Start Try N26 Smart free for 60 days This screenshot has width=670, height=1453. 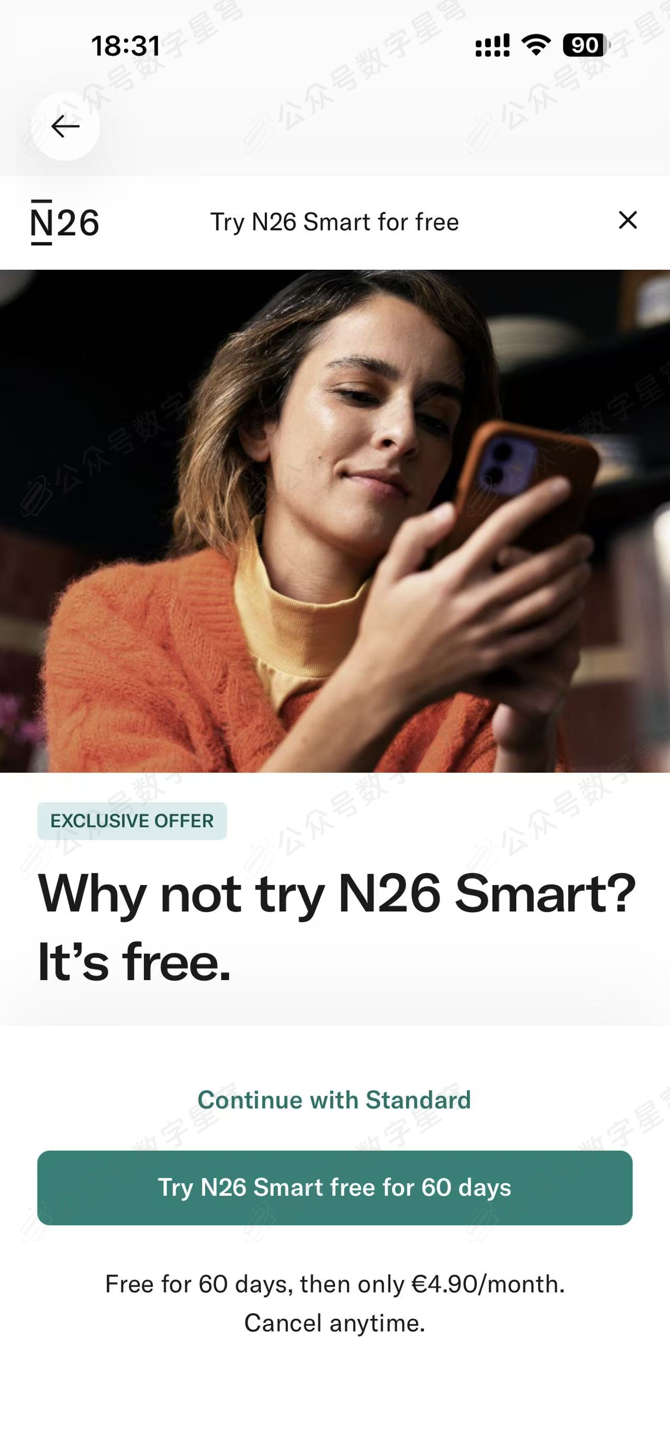click(x=335, y=1188)
